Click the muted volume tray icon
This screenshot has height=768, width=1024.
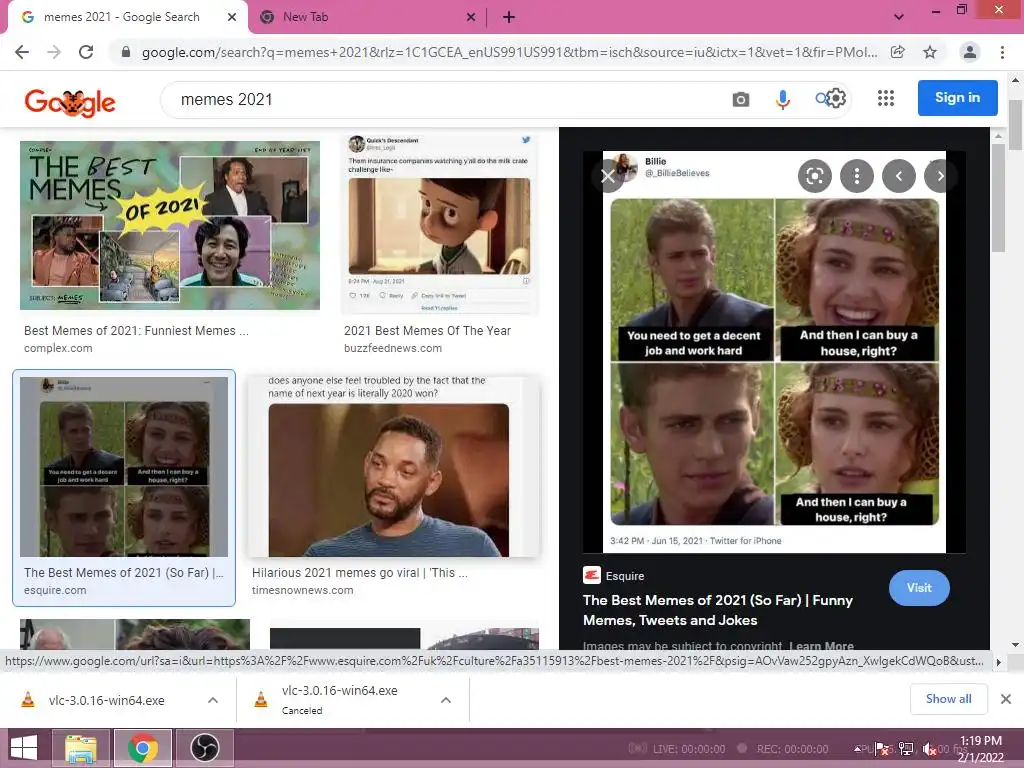(x=929, y=749)
